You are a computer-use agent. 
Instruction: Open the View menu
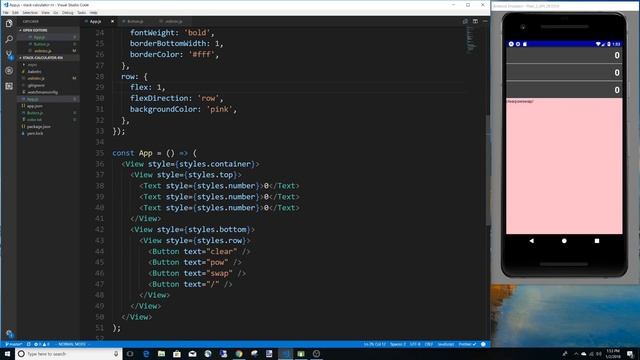[x=45, y=13]
